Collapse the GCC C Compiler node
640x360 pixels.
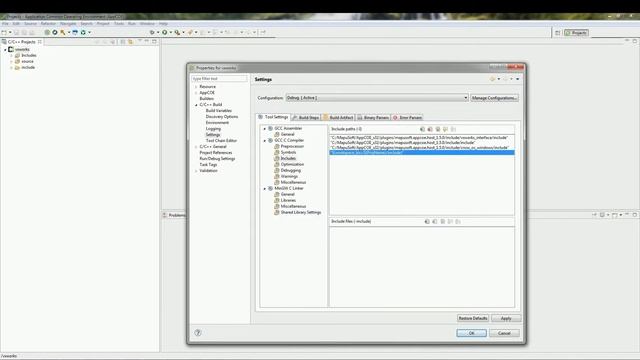pyautogui.click(x=264, y=140)
